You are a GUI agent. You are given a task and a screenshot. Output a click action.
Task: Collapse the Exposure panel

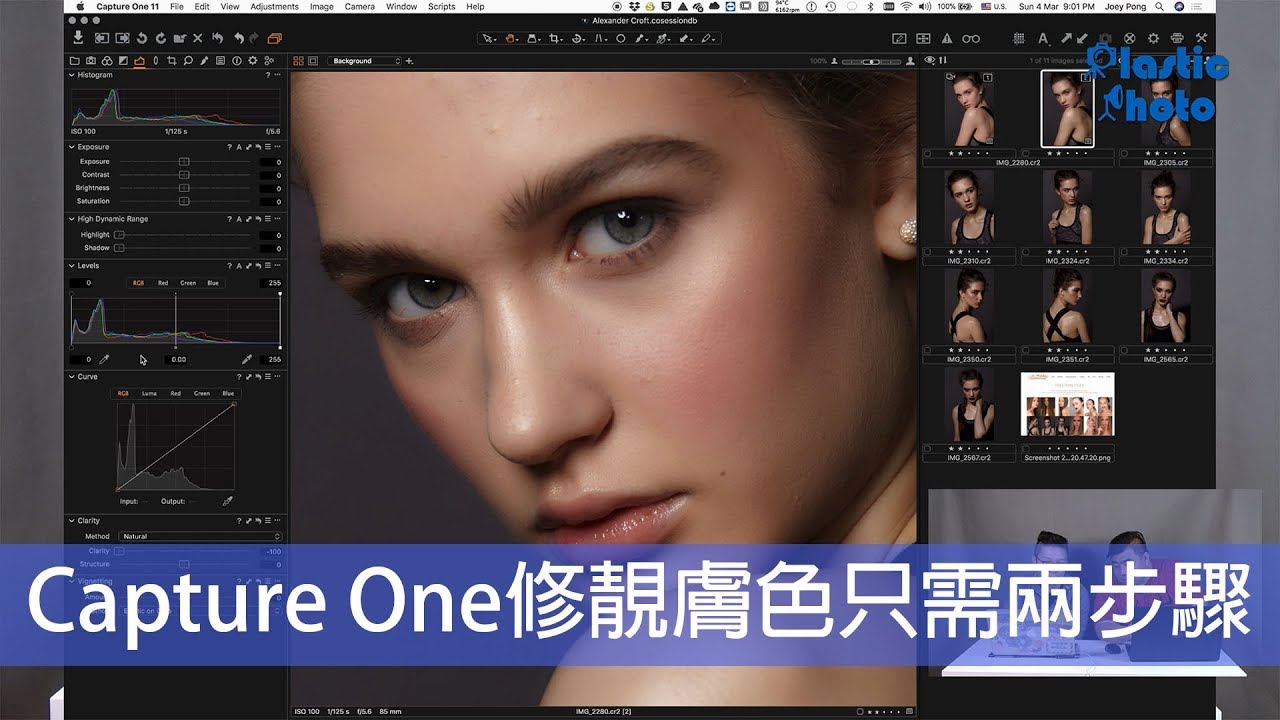(72, 147)
